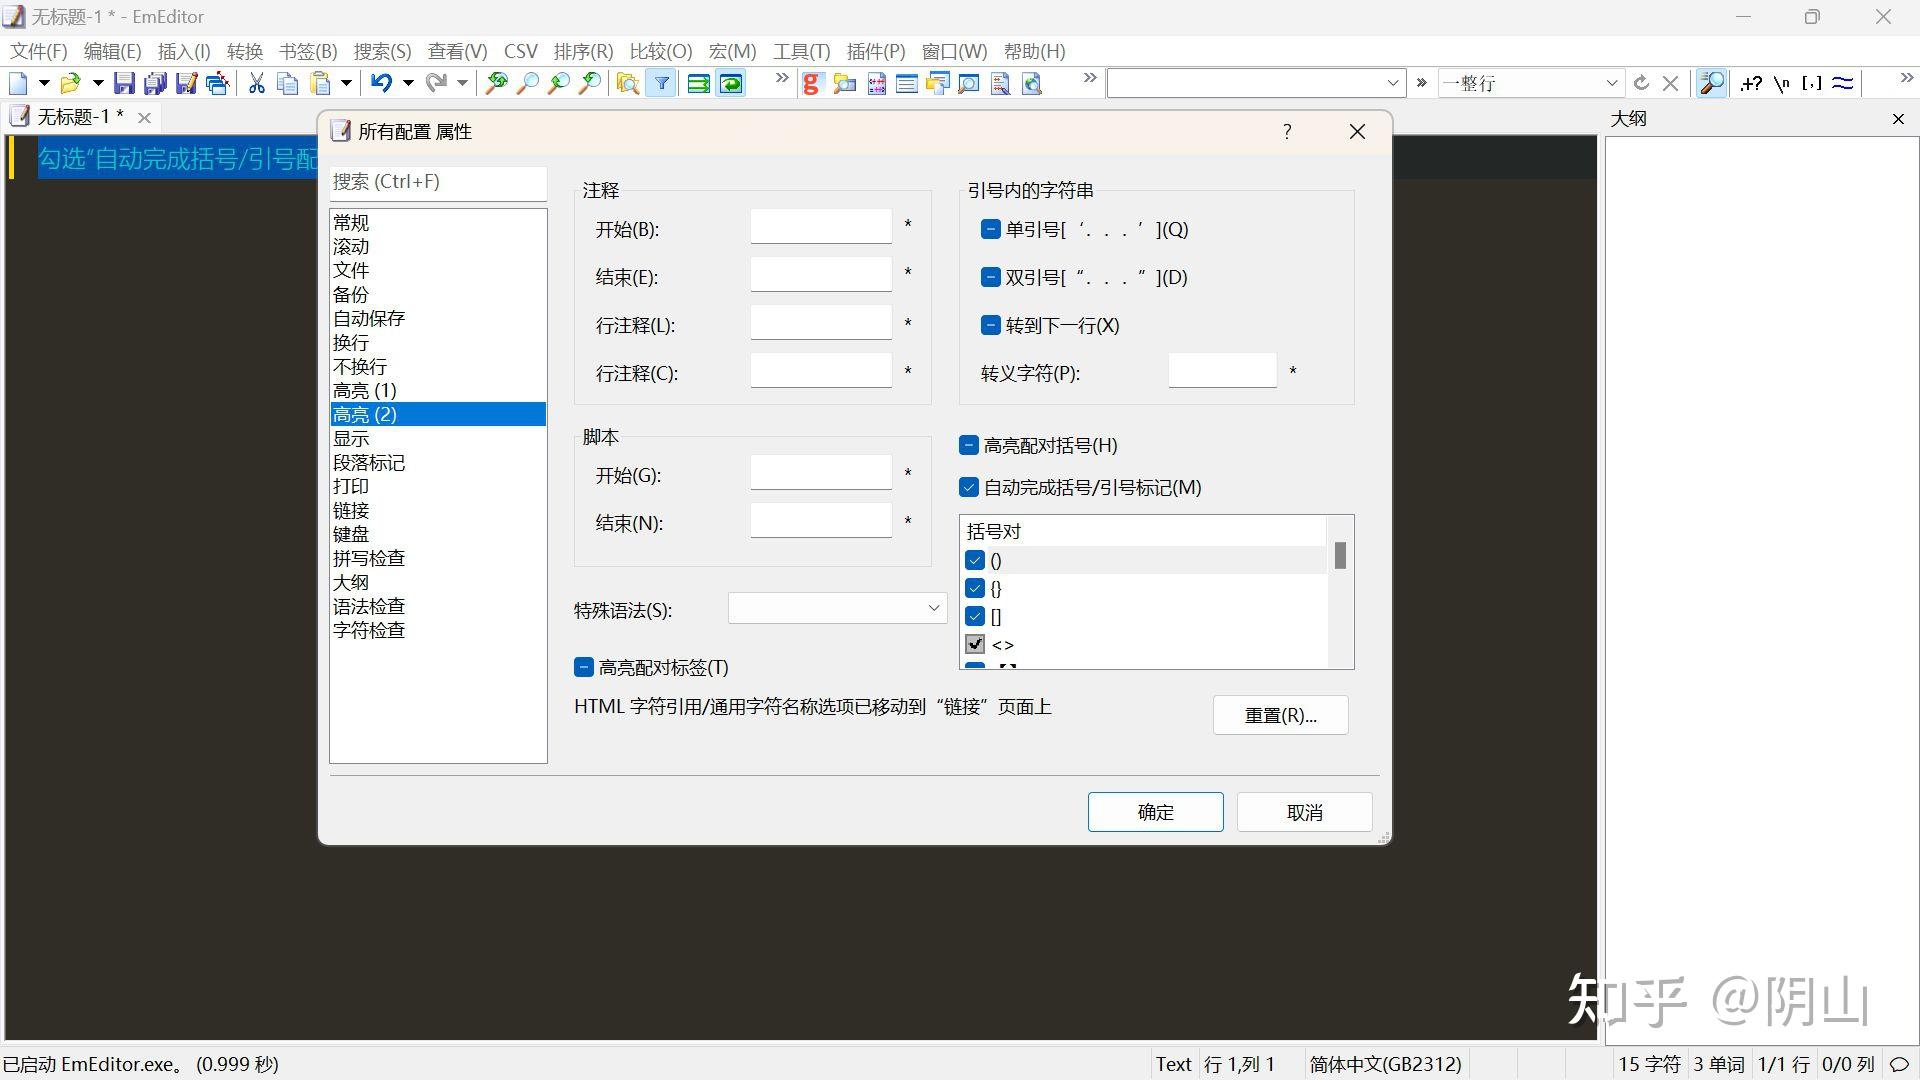Click the magnifier search icon near the search box
The width and height of the screenshot is (1920, 1080).
(1710, 83)
